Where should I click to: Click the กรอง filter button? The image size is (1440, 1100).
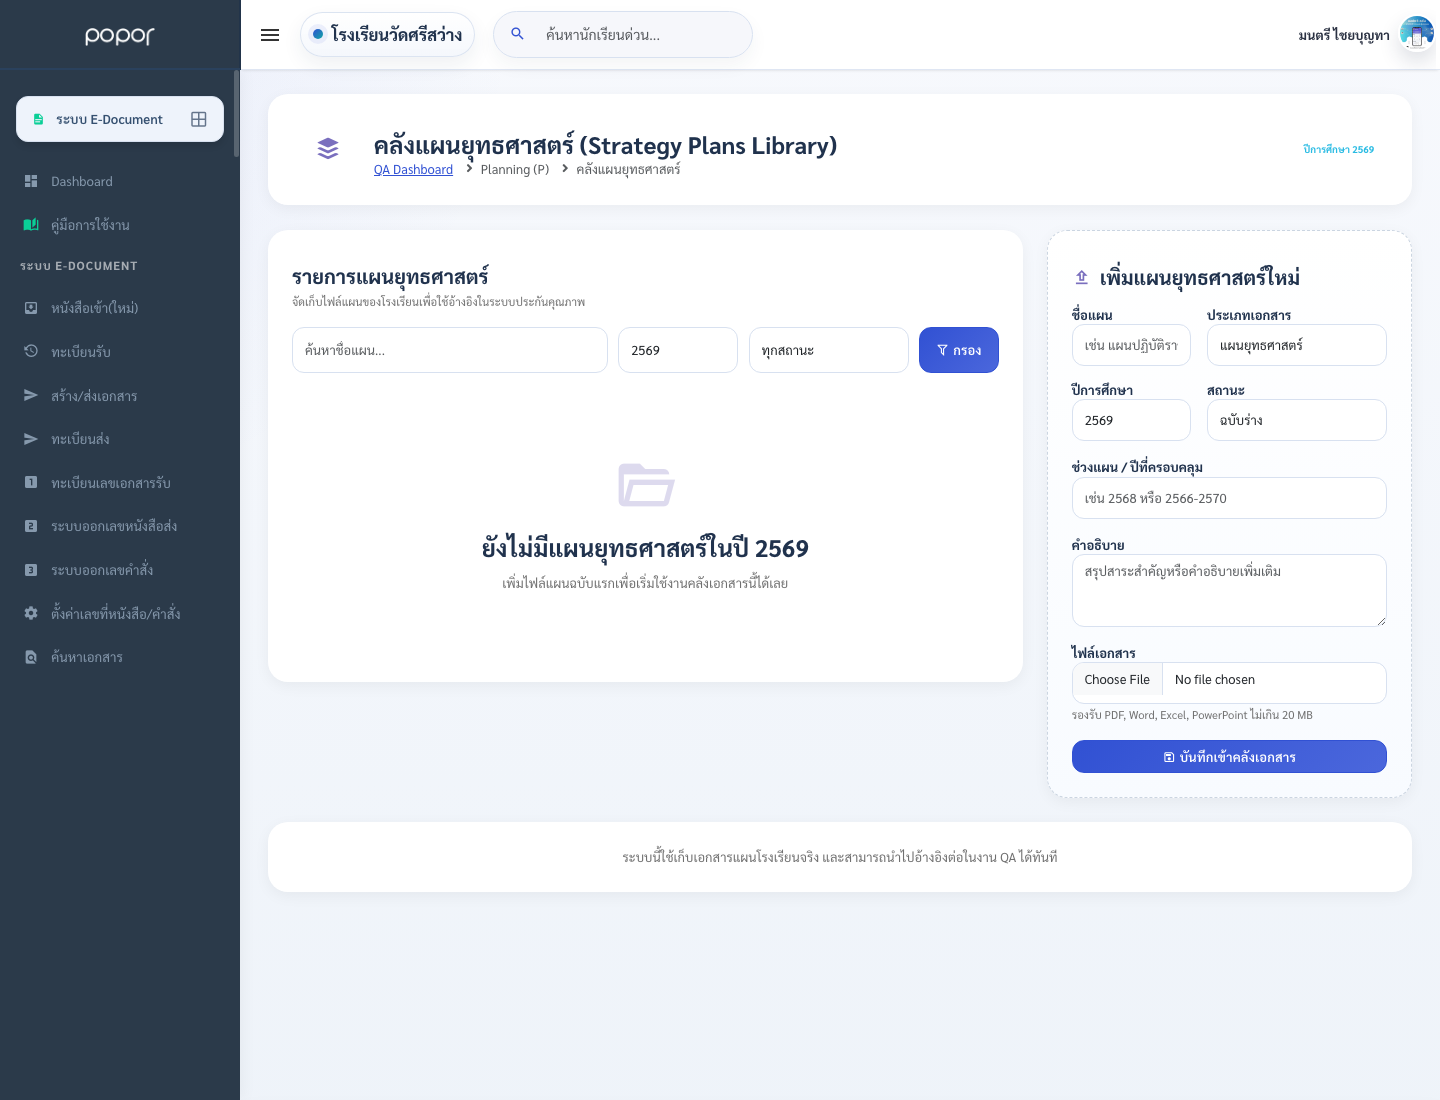coord(959,350)
